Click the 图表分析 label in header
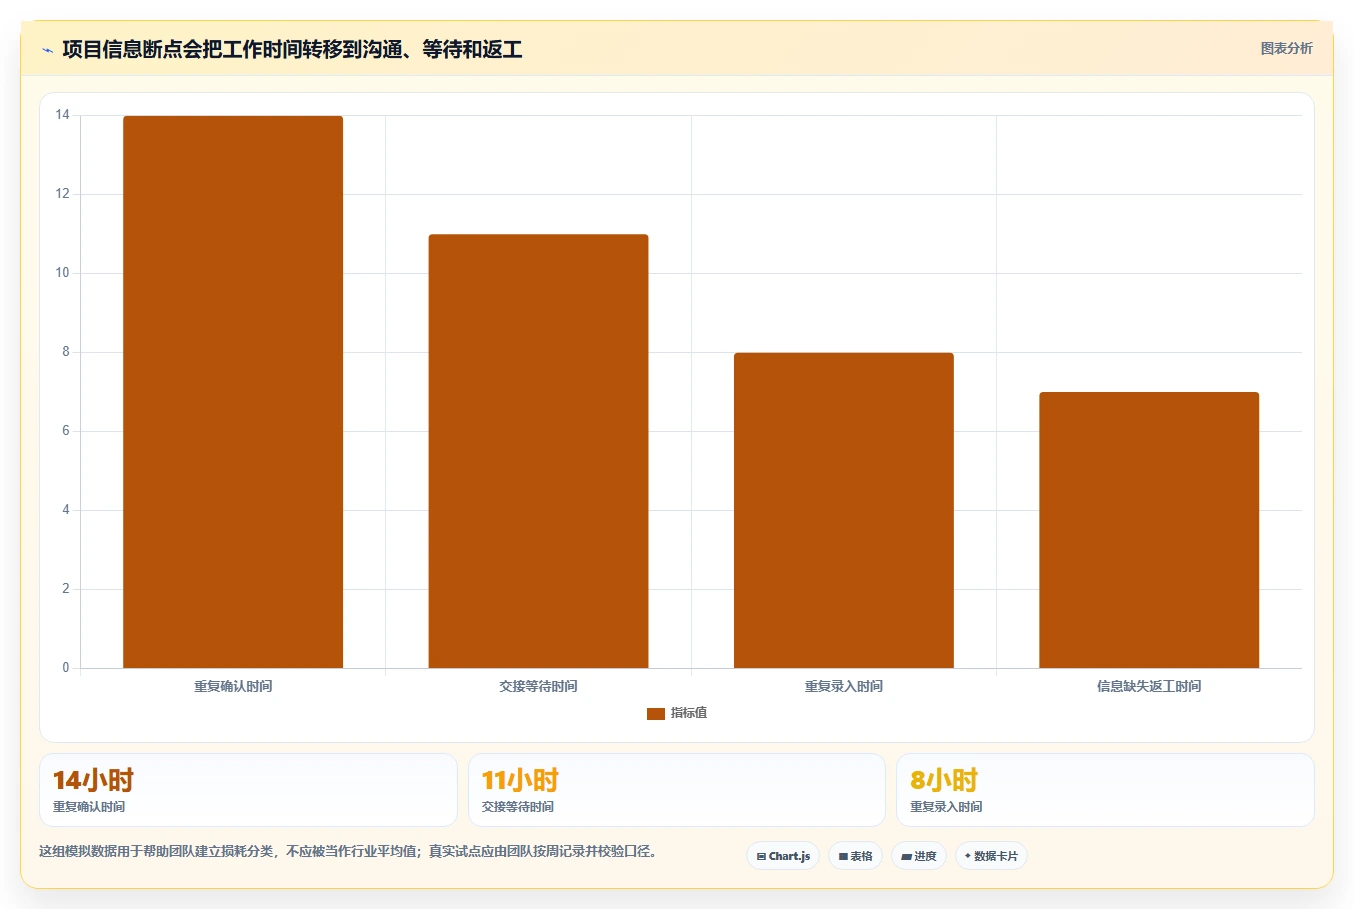Image resolution: width=1354 pixels, height=909 pixels. pos(1286,48)
